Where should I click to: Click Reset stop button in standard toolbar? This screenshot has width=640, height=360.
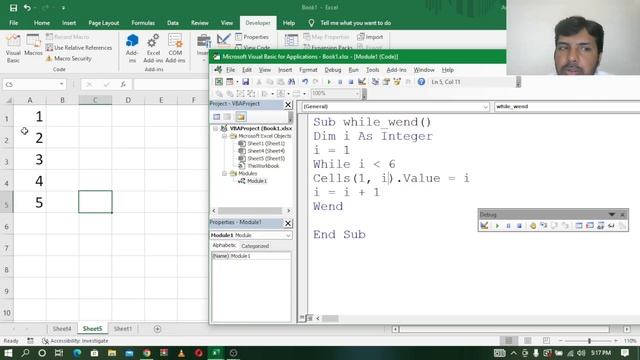(x=350, y=82)
